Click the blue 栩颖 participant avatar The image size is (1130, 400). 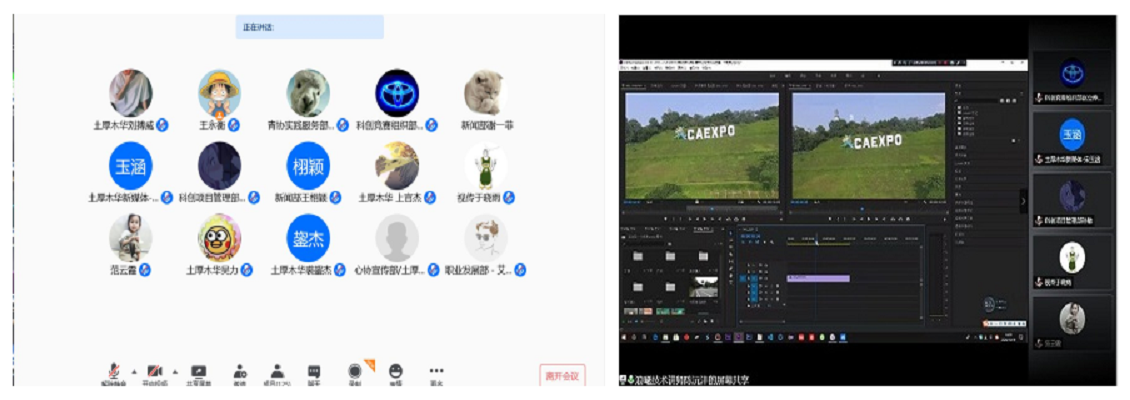308,165
